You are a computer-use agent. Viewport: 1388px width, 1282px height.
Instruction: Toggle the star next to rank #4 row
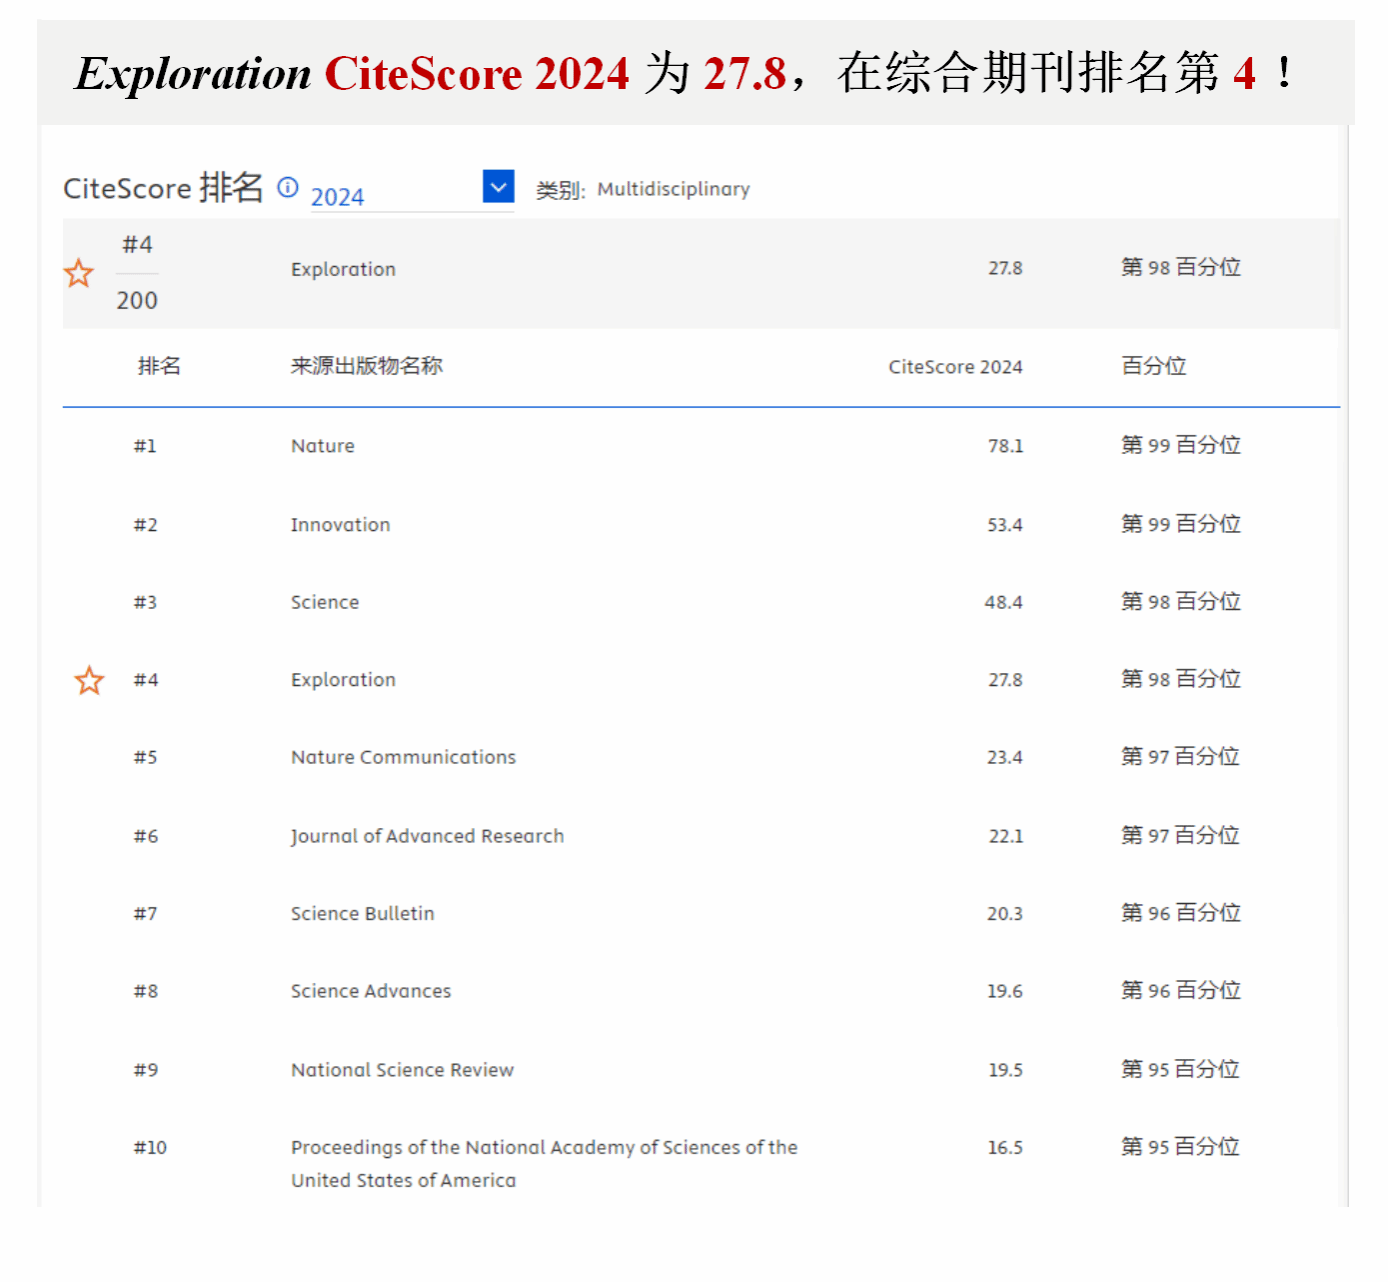(x=90, y=681)
